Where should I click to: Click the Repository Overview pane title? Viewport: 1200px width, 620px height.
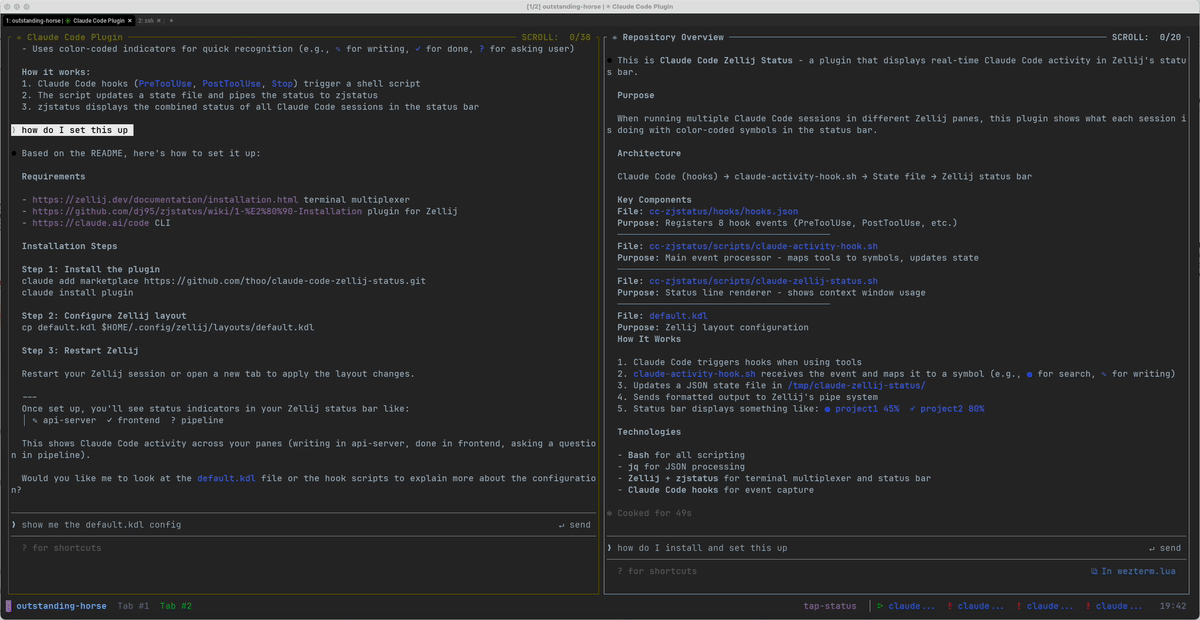(x=673, y=37)
